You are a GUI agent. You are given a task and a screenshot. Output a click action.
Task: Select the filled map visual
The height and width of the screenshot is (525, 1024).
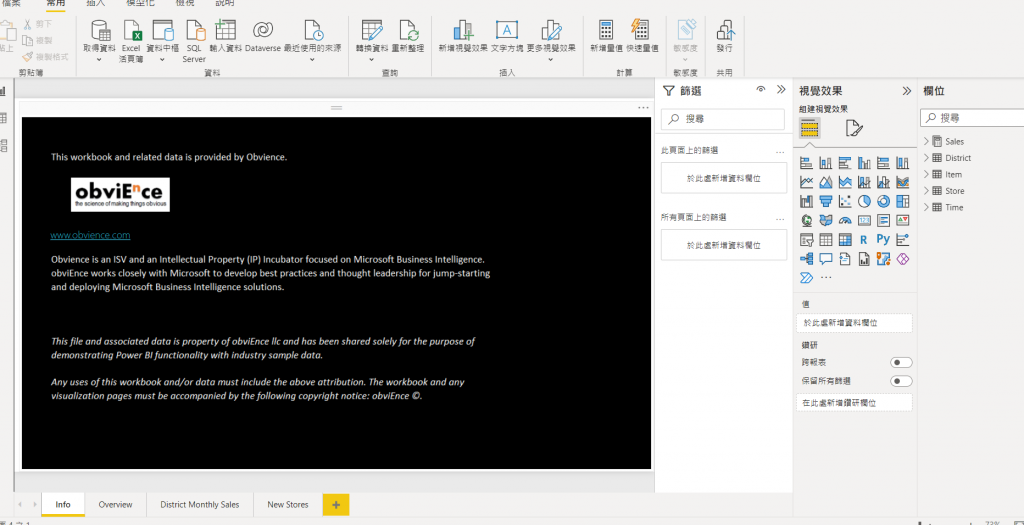[x=825, y=221]
